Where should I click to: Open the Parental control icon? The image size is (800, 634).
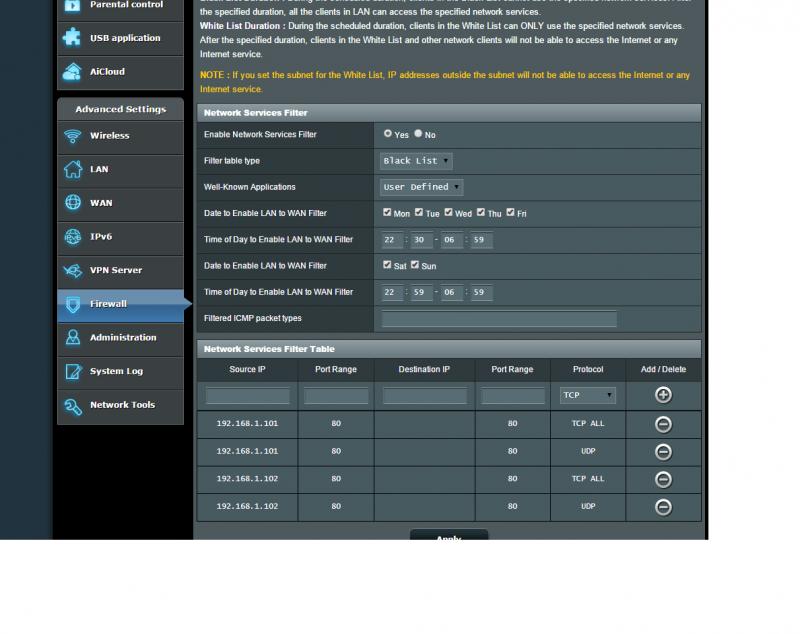point(72,5)
